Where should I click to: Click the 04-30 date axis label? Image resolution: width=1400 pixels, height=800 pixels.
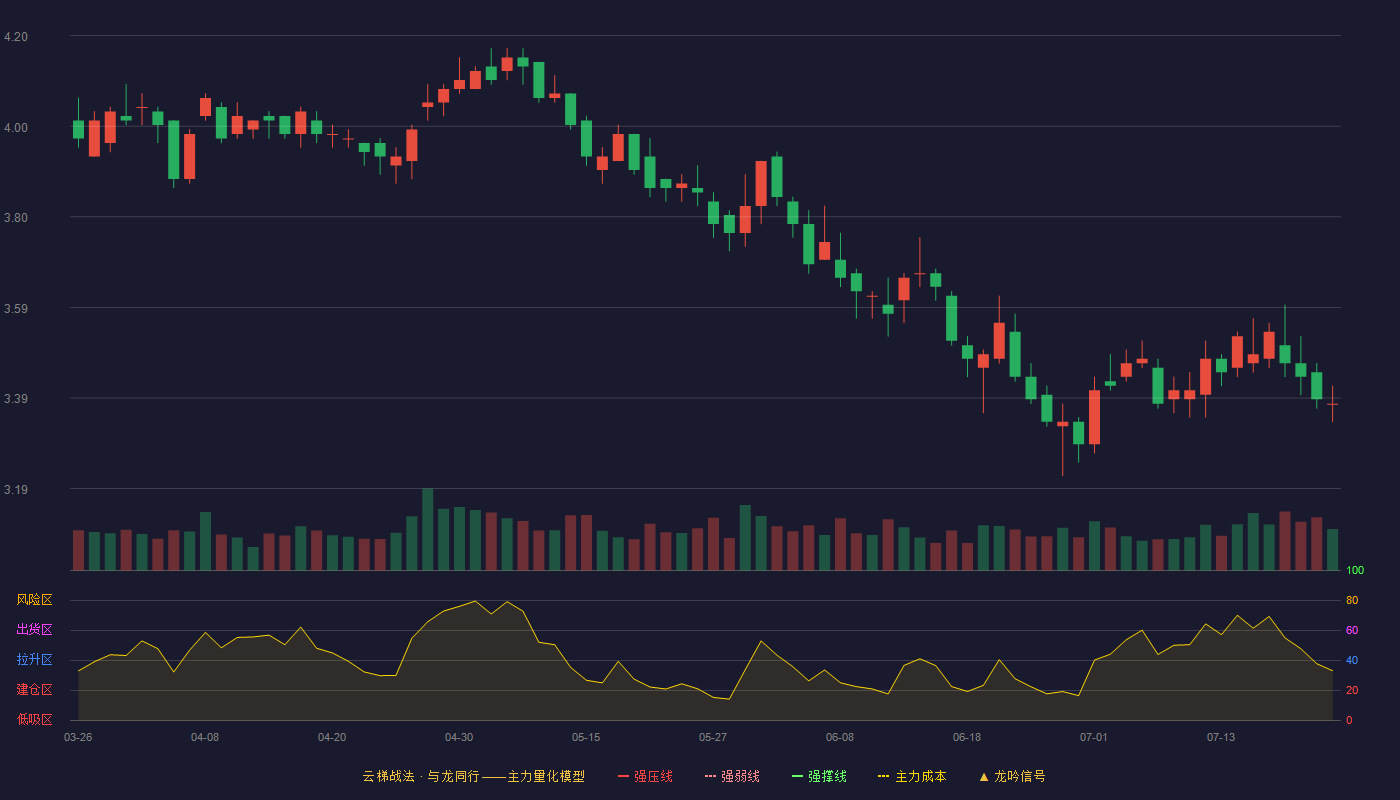point(459,737)
